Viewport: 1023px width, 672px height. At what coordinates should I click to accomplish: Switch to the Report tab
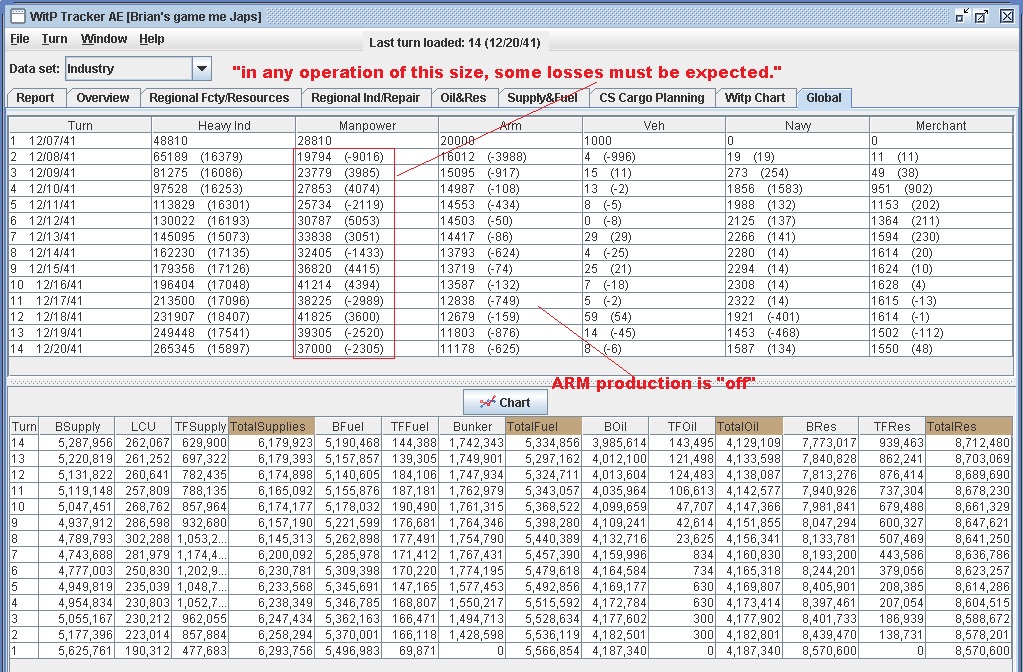point(35,98)
